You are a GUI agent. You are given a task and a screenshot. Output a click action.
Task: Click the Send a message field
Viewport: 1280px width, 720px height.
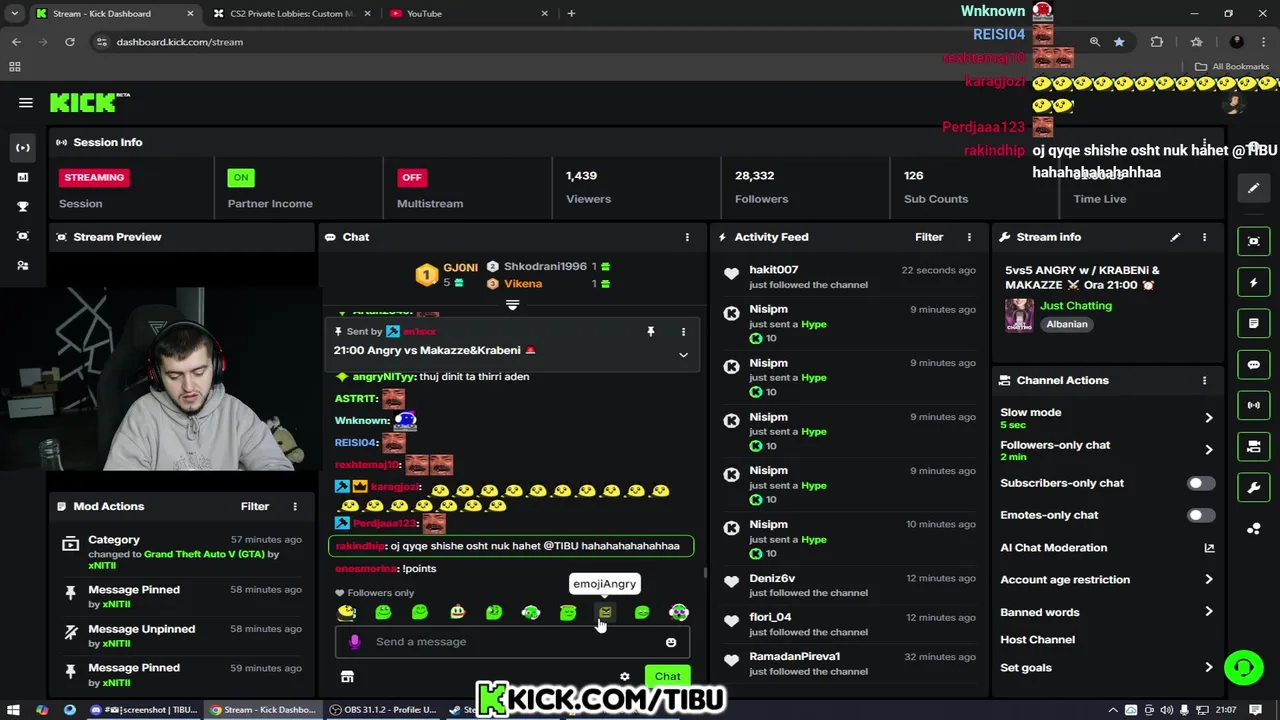(x=512, y=642)
